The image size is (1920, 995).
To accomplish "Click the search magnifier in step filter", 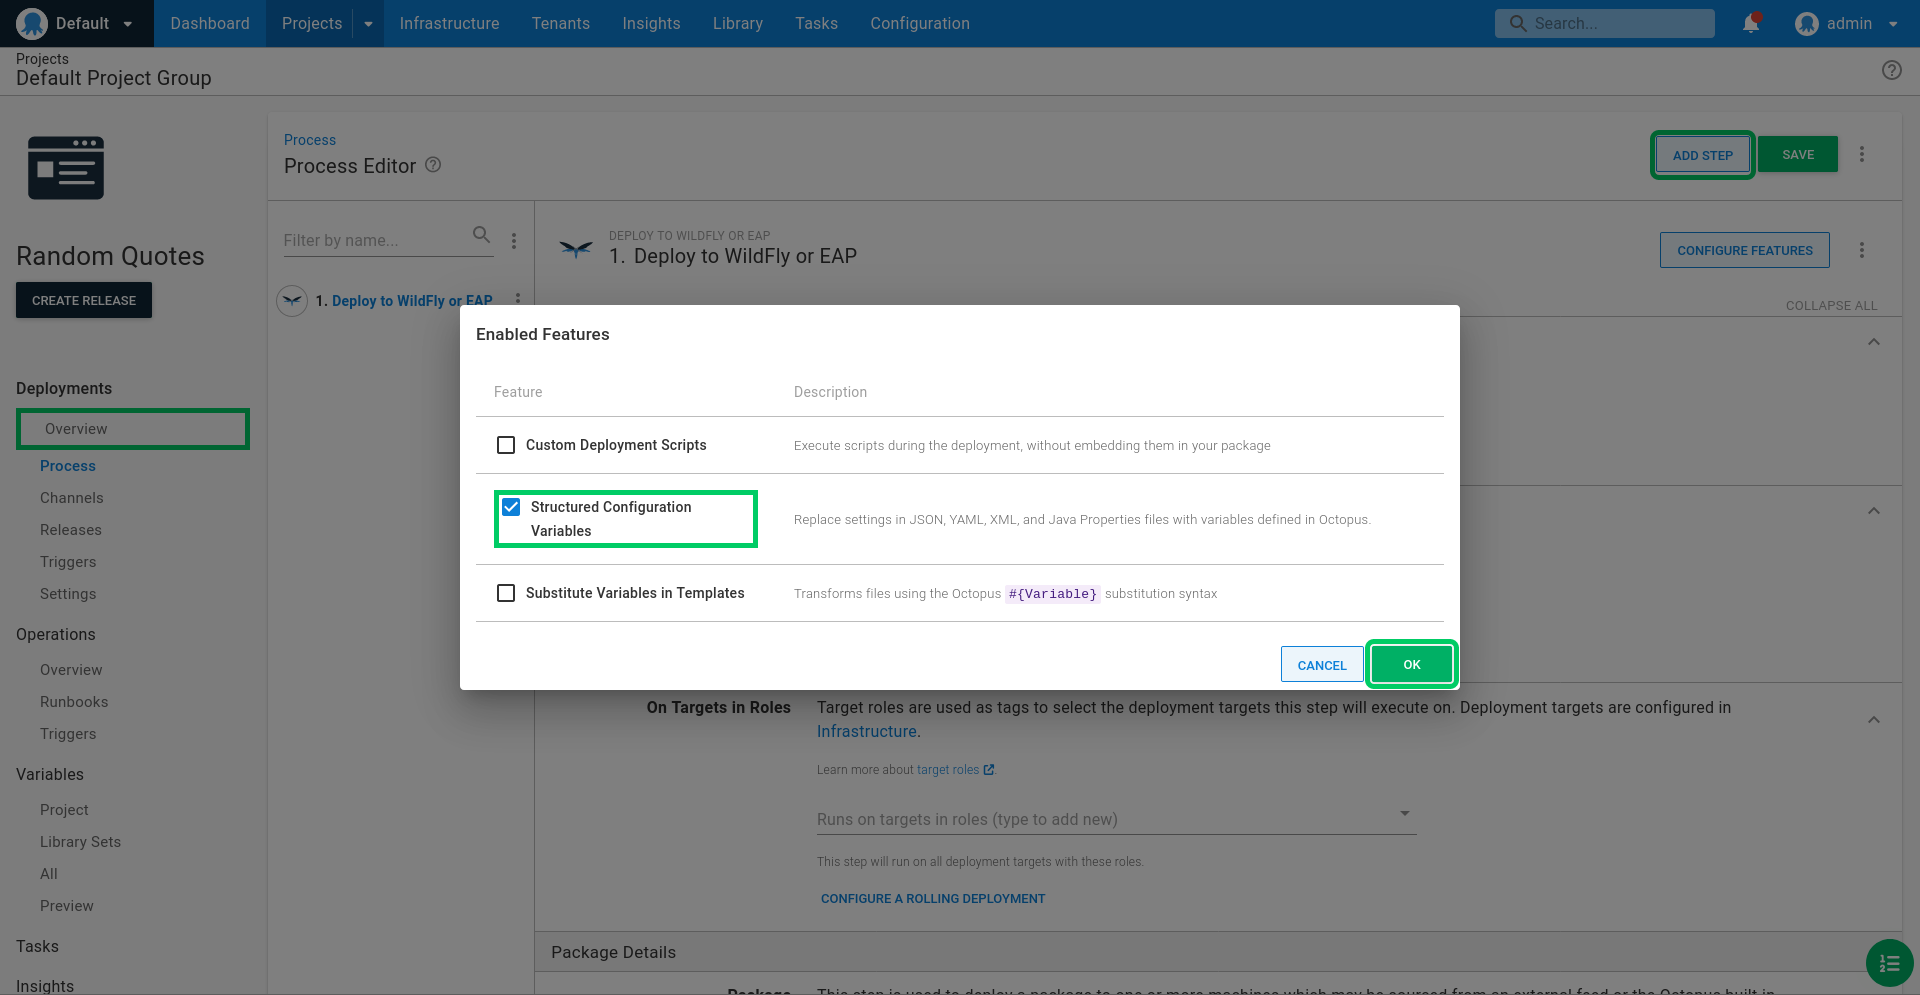I will (481, 235).
